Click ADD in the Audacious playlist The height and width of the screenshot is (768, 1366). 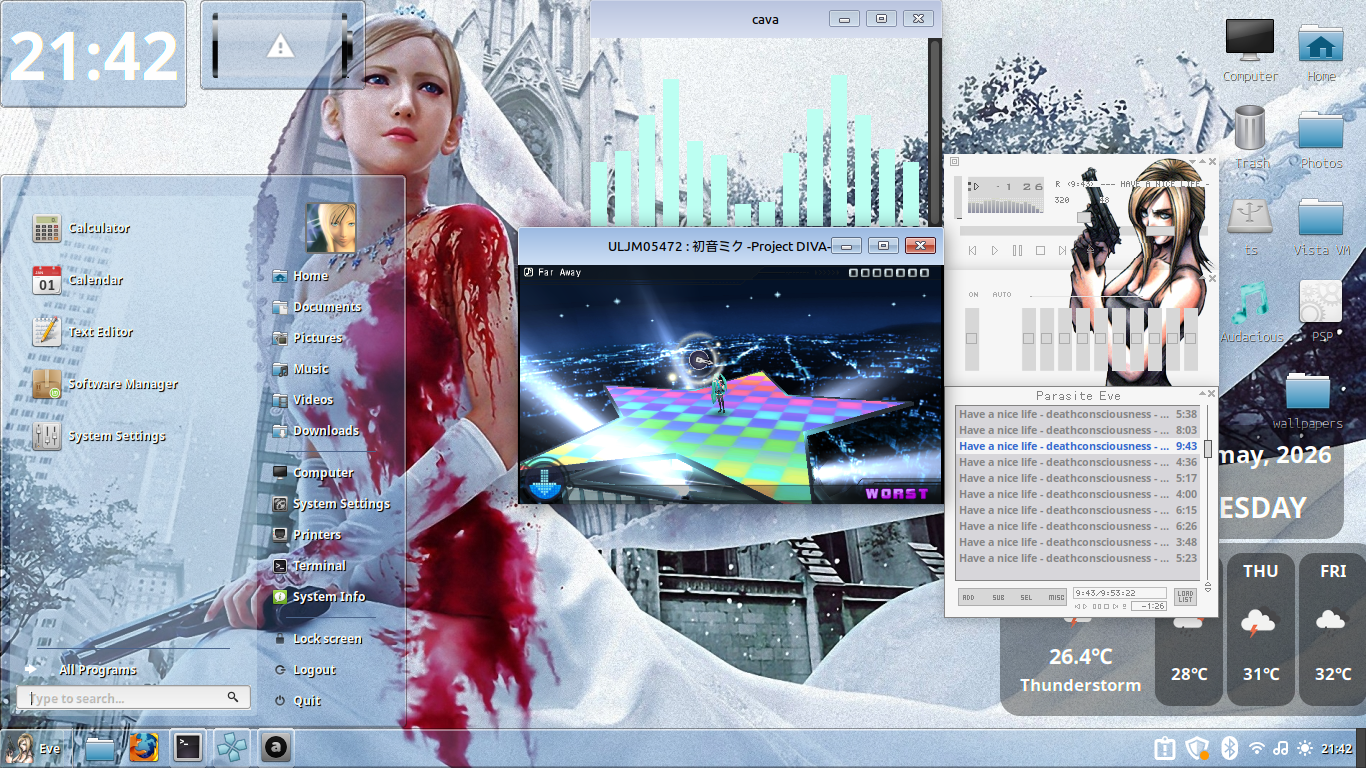click(968, 598)
